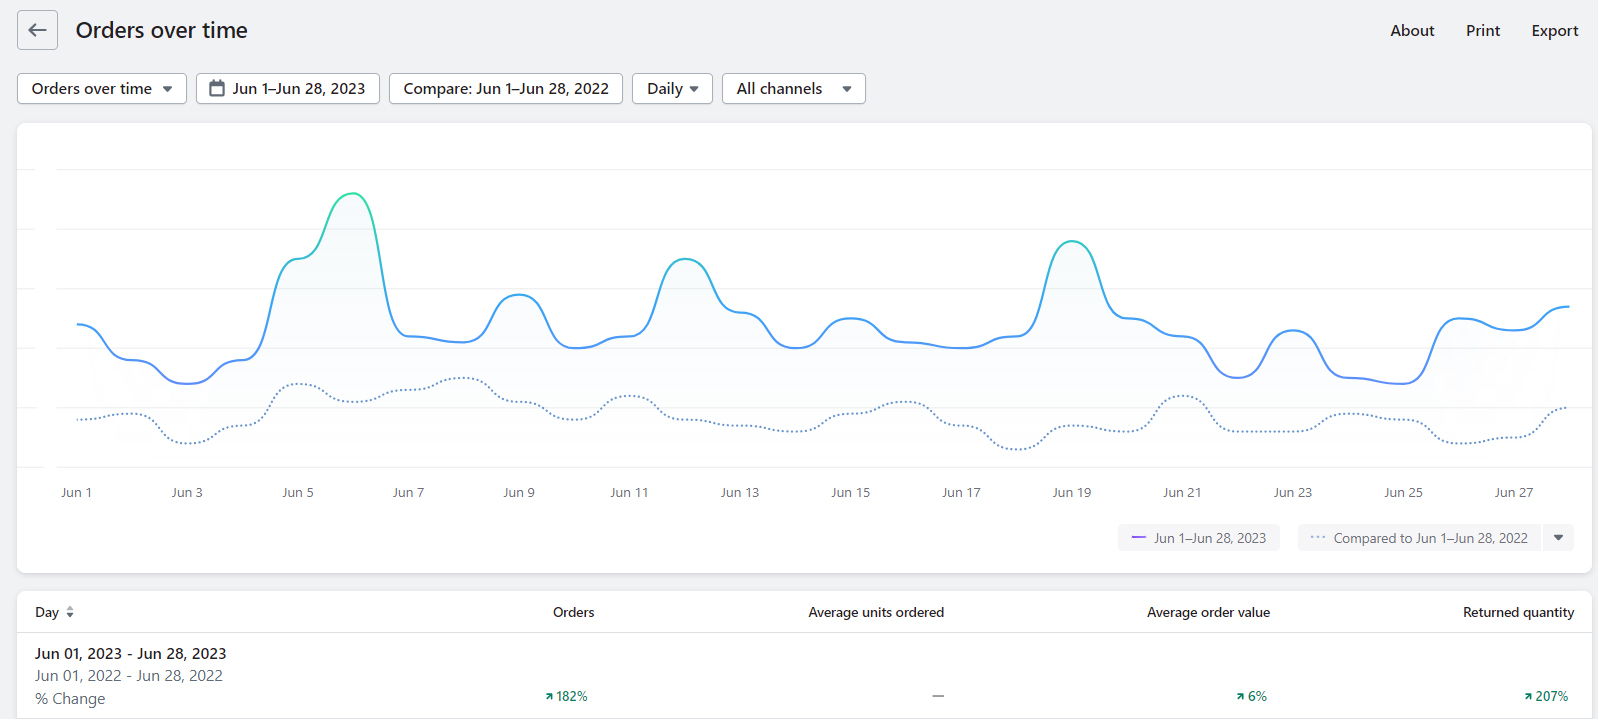Click the up arrow beside 207%
This screenshot has width=1598, height=719.
point(1528,696)
